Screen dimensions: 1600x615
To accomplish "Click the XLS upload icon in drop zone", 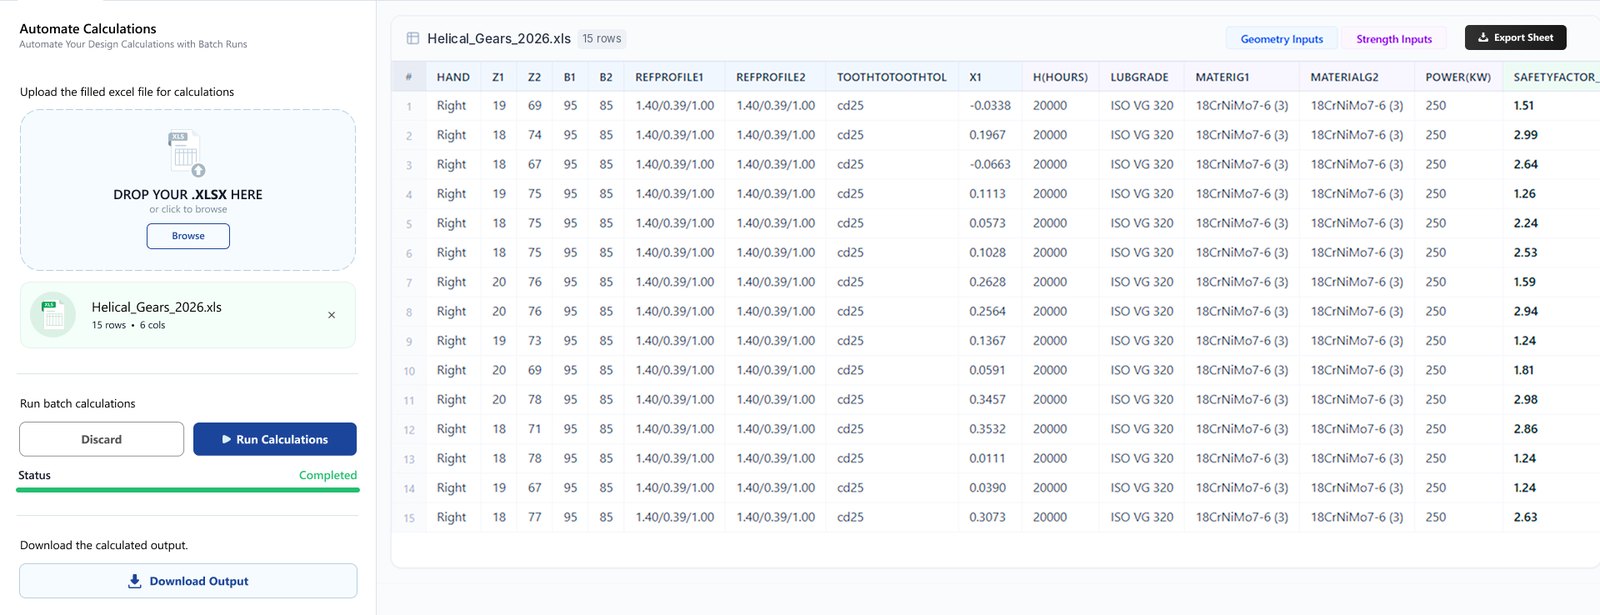I will click(x=187, y=154).
